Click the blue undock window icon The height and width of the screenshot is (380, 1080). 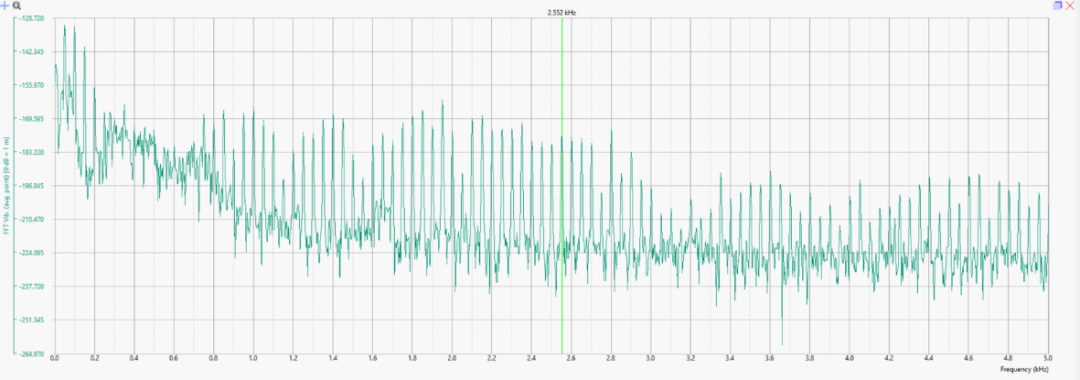1058,5
